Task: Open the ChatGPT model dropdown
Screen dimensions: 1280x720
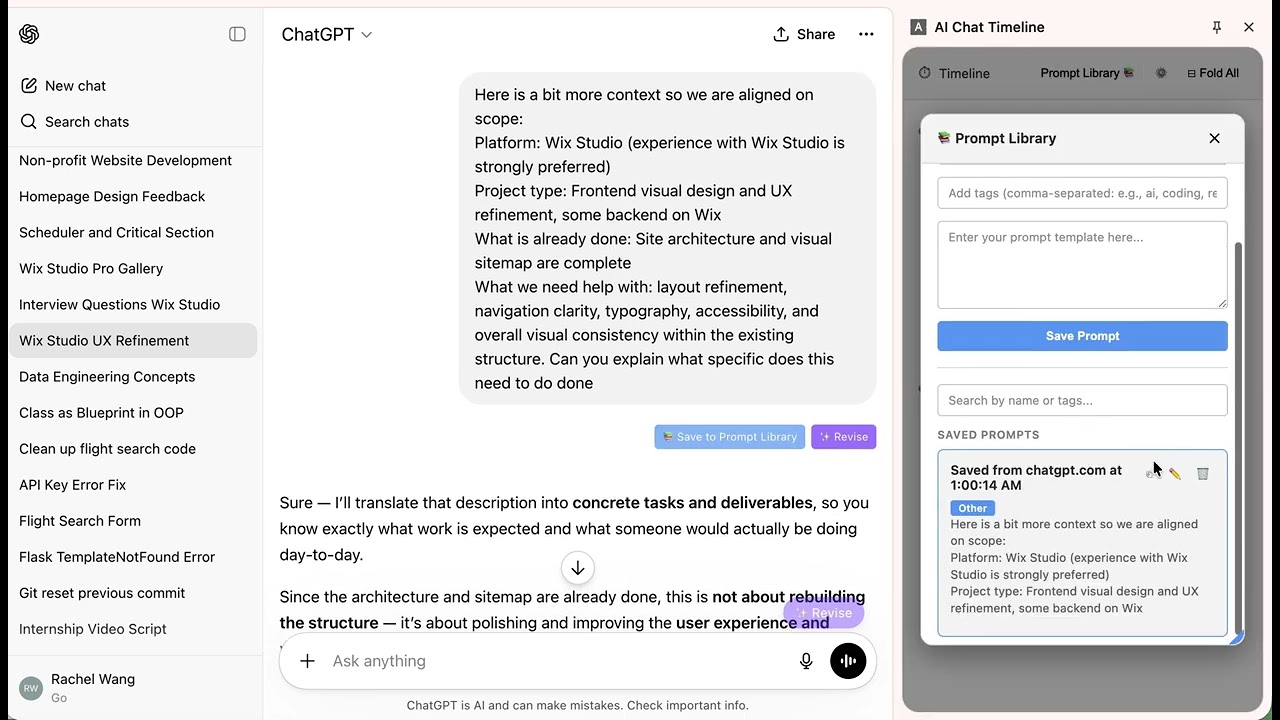Action: pos(327,34)
